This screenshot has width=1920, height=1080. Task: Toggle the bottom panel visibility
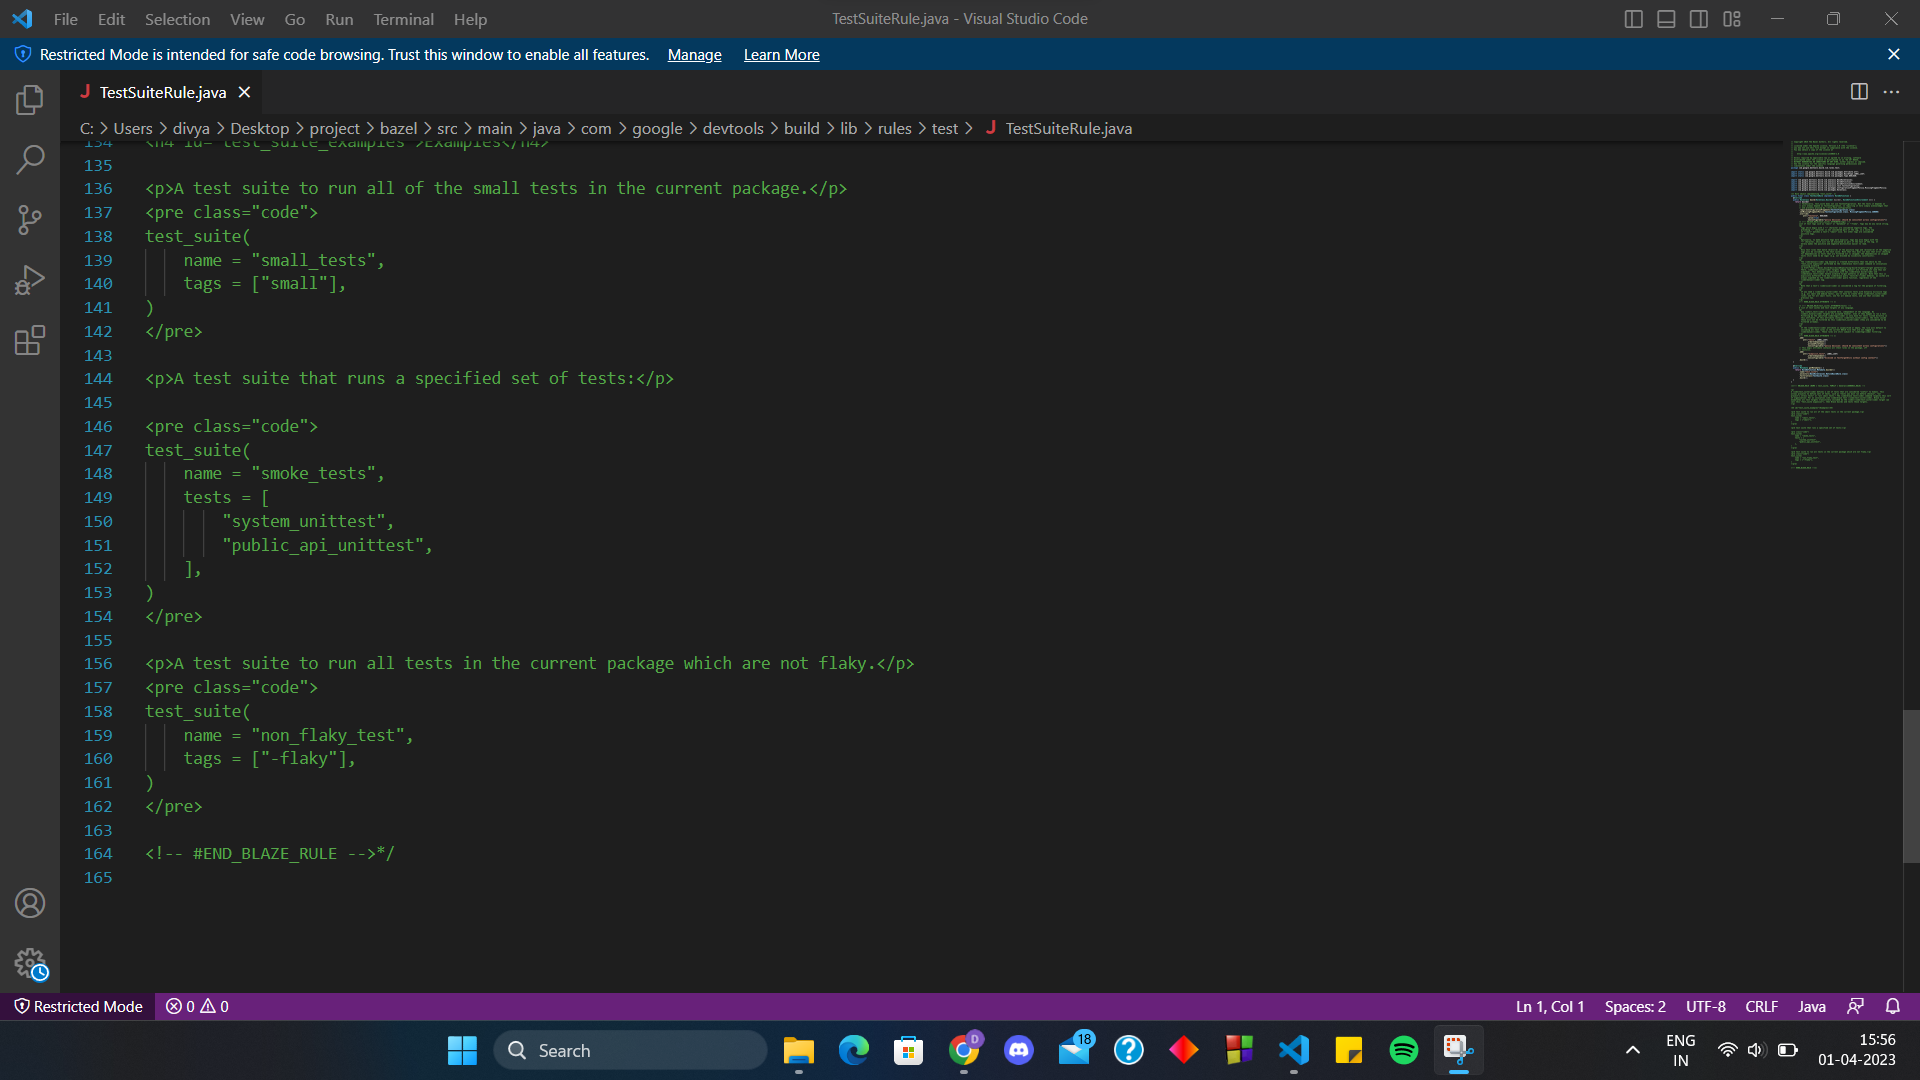[x=1666, y=18]
